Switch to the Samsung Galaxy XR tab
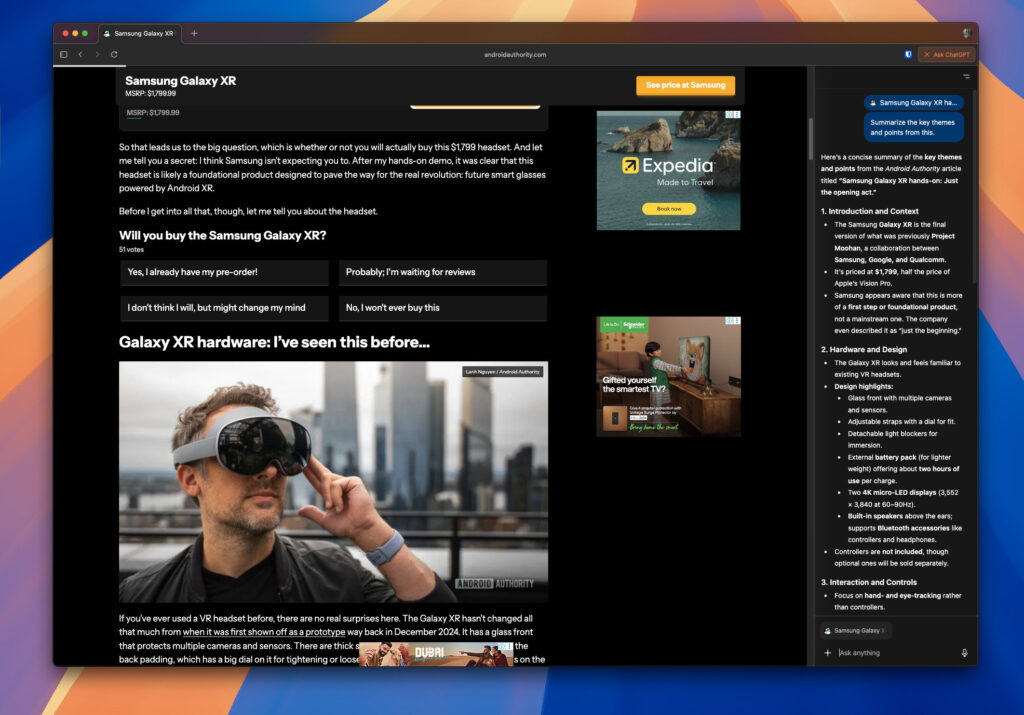Viewport: 1024px width, 715px height. click(140, 32)
